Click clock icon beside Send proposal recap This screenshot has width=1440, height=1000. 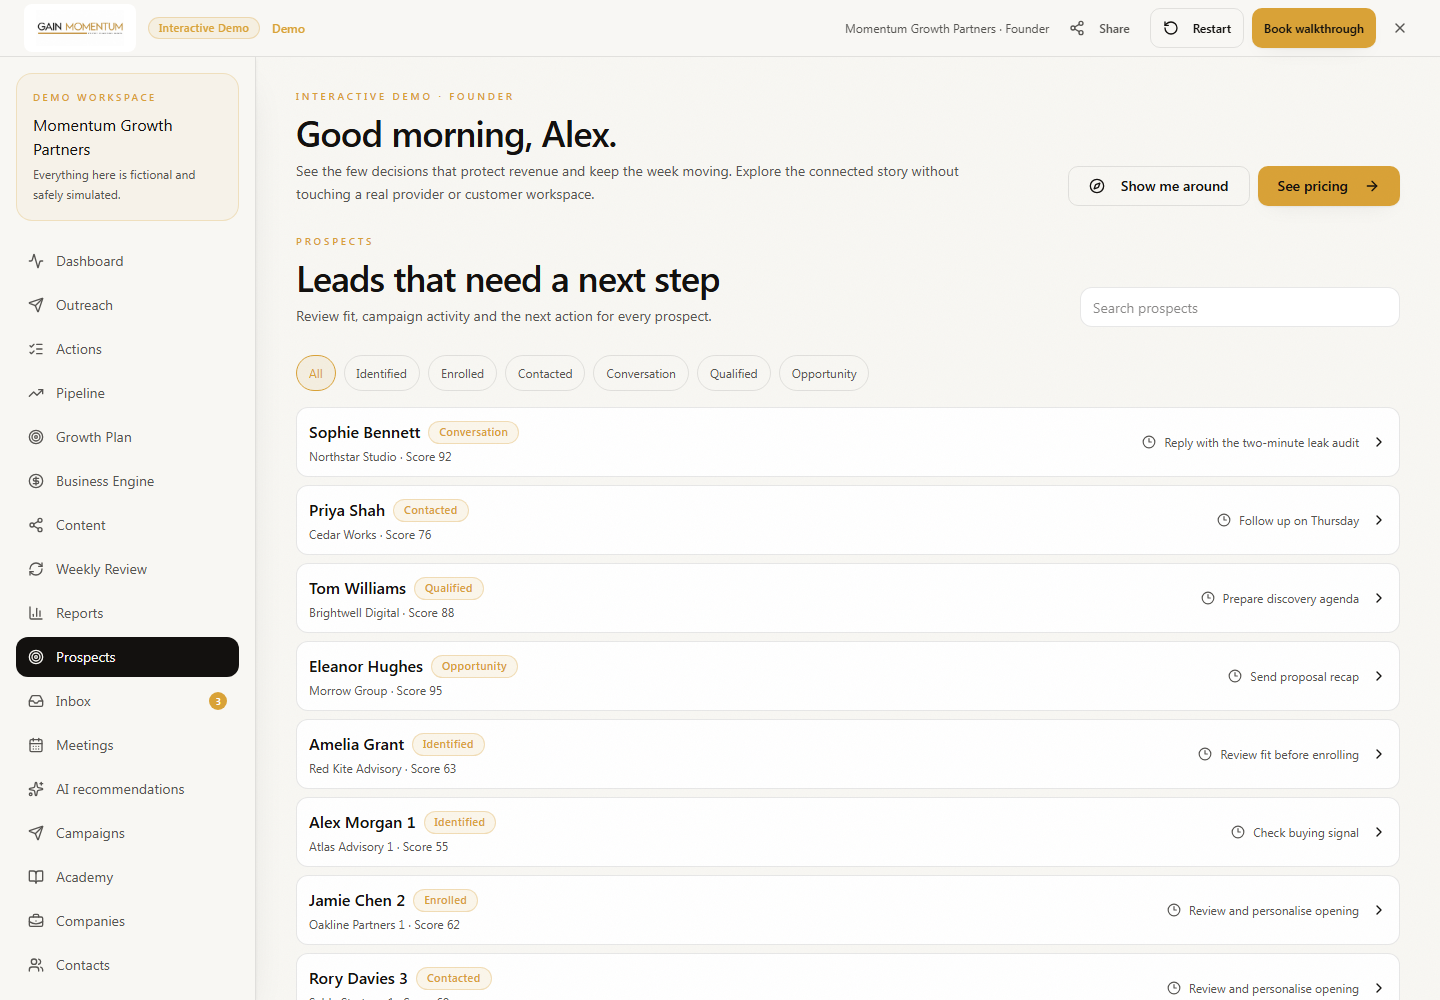(1235, 676)
